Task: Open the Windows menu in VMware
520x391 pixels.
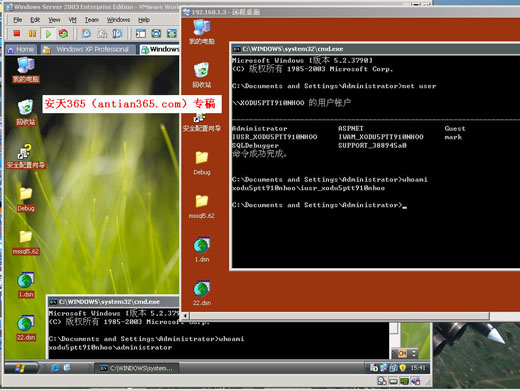Action: [x=118, y=20]
